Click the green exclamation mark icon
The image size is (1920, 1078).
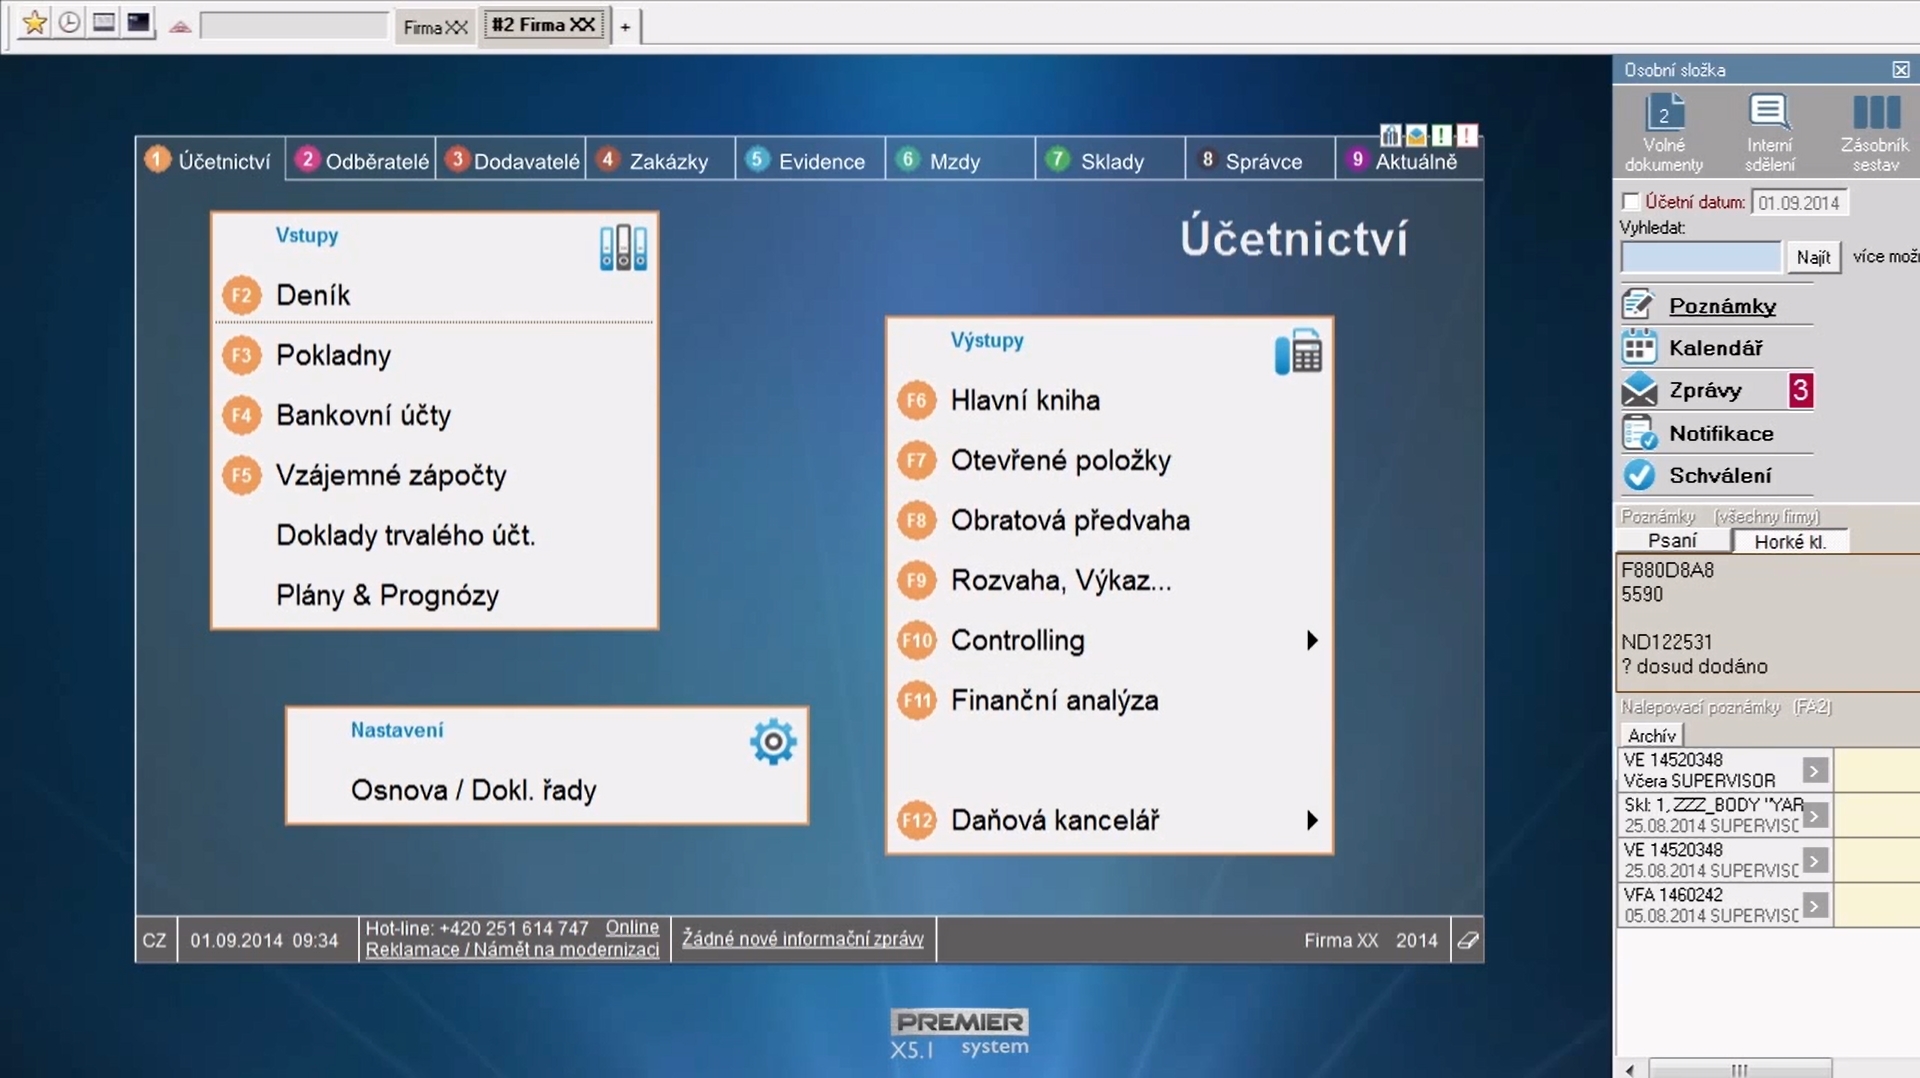[x=1441, y=135]
